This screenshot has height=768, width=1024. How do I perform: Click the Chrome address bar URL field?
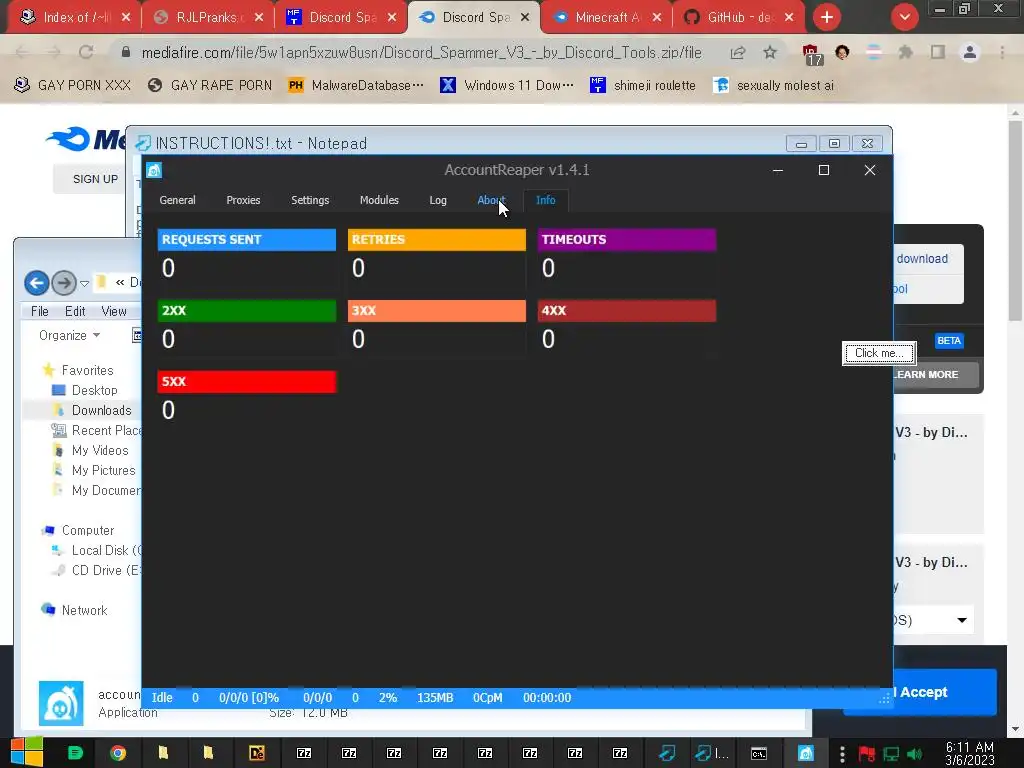421,52
